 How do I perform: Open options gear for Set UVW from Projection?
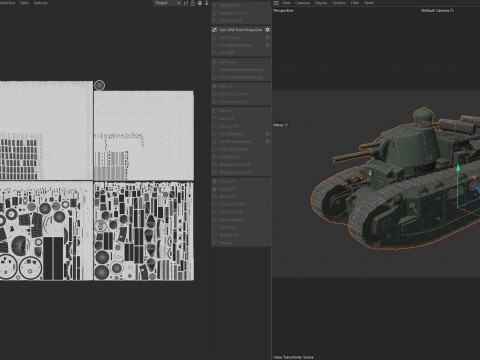point(267,30)
